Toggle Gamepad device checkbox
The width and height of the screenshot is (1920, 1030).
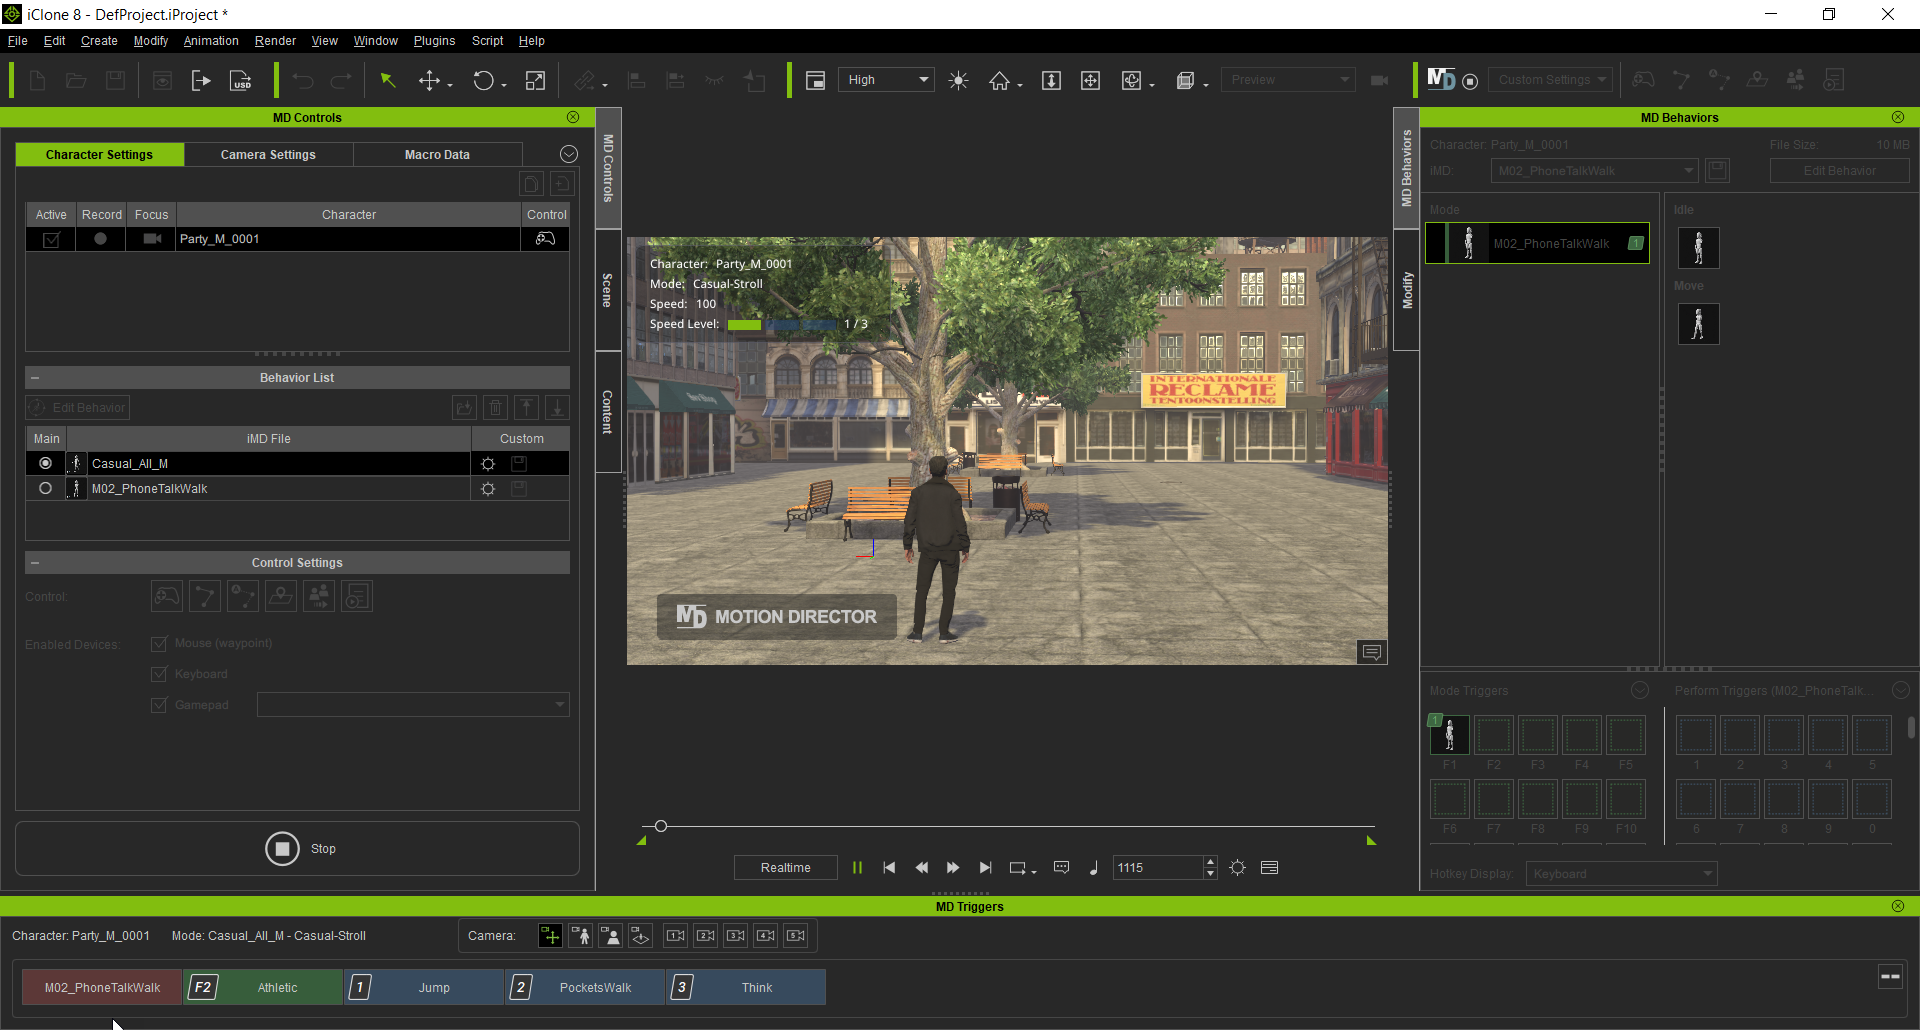(x=158, y=705)
